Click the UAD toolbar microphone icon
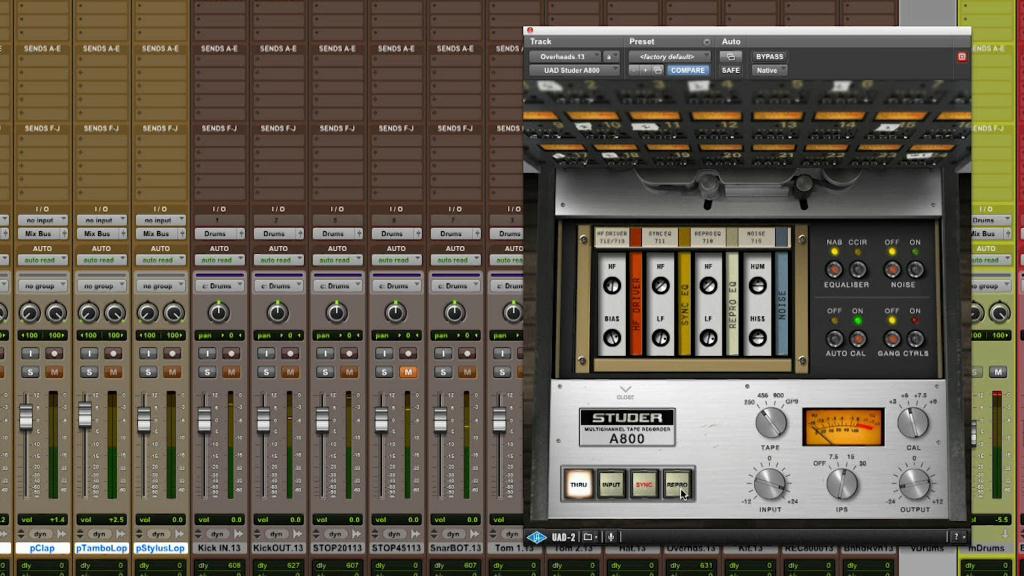The image size is (1024, 576). pos(611,537)
